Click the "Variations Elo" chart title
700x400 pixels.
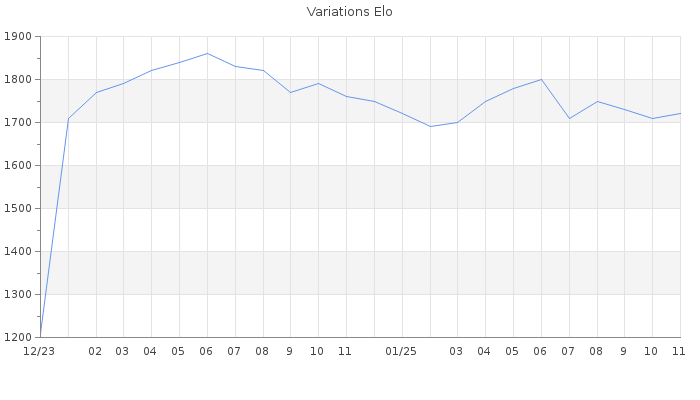tap(349, 12)
